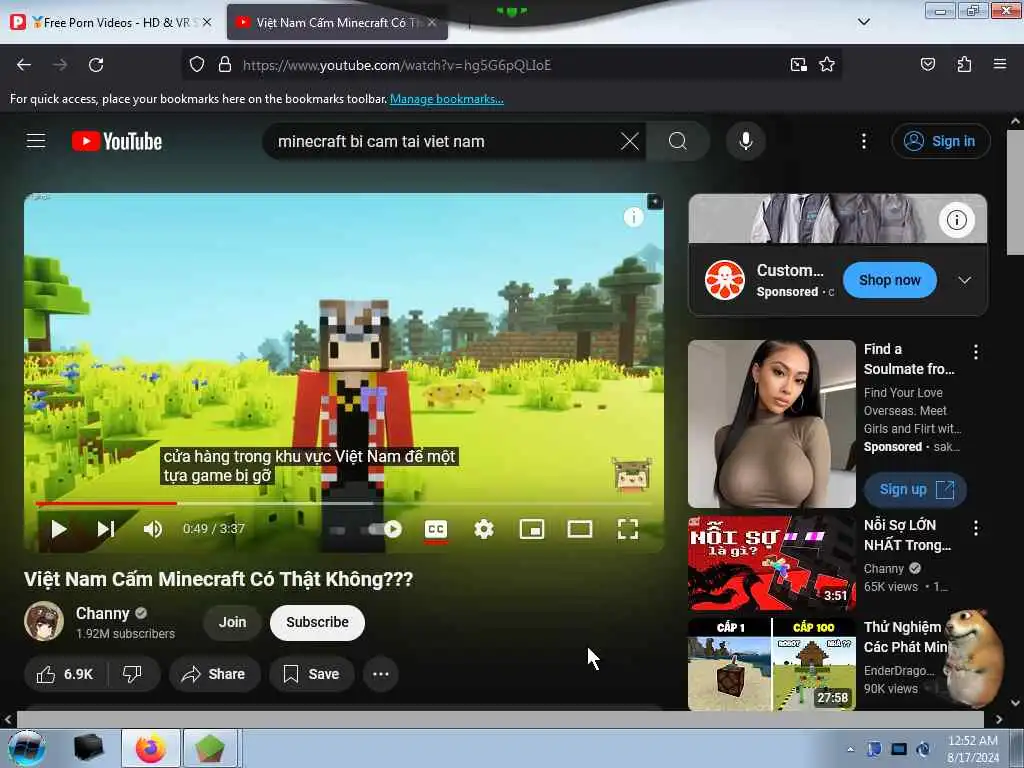Screen dimensions: 1024x768
Task: Open the Firefox extensions puzzle icon
Action: click(x=964, y=65)
